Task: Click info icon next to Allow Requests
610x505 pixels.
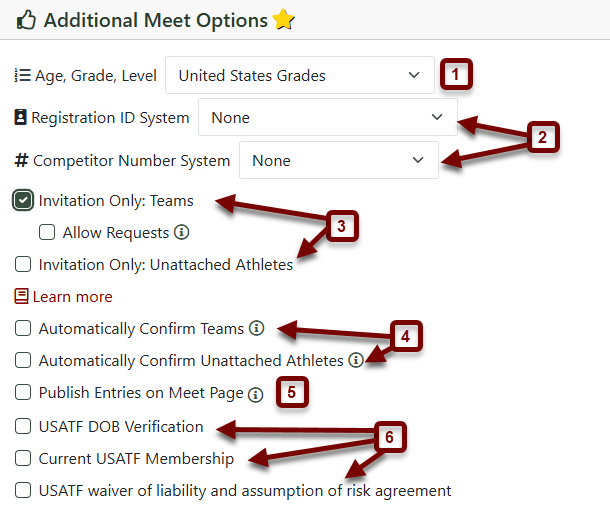Action: pos(181,232)
